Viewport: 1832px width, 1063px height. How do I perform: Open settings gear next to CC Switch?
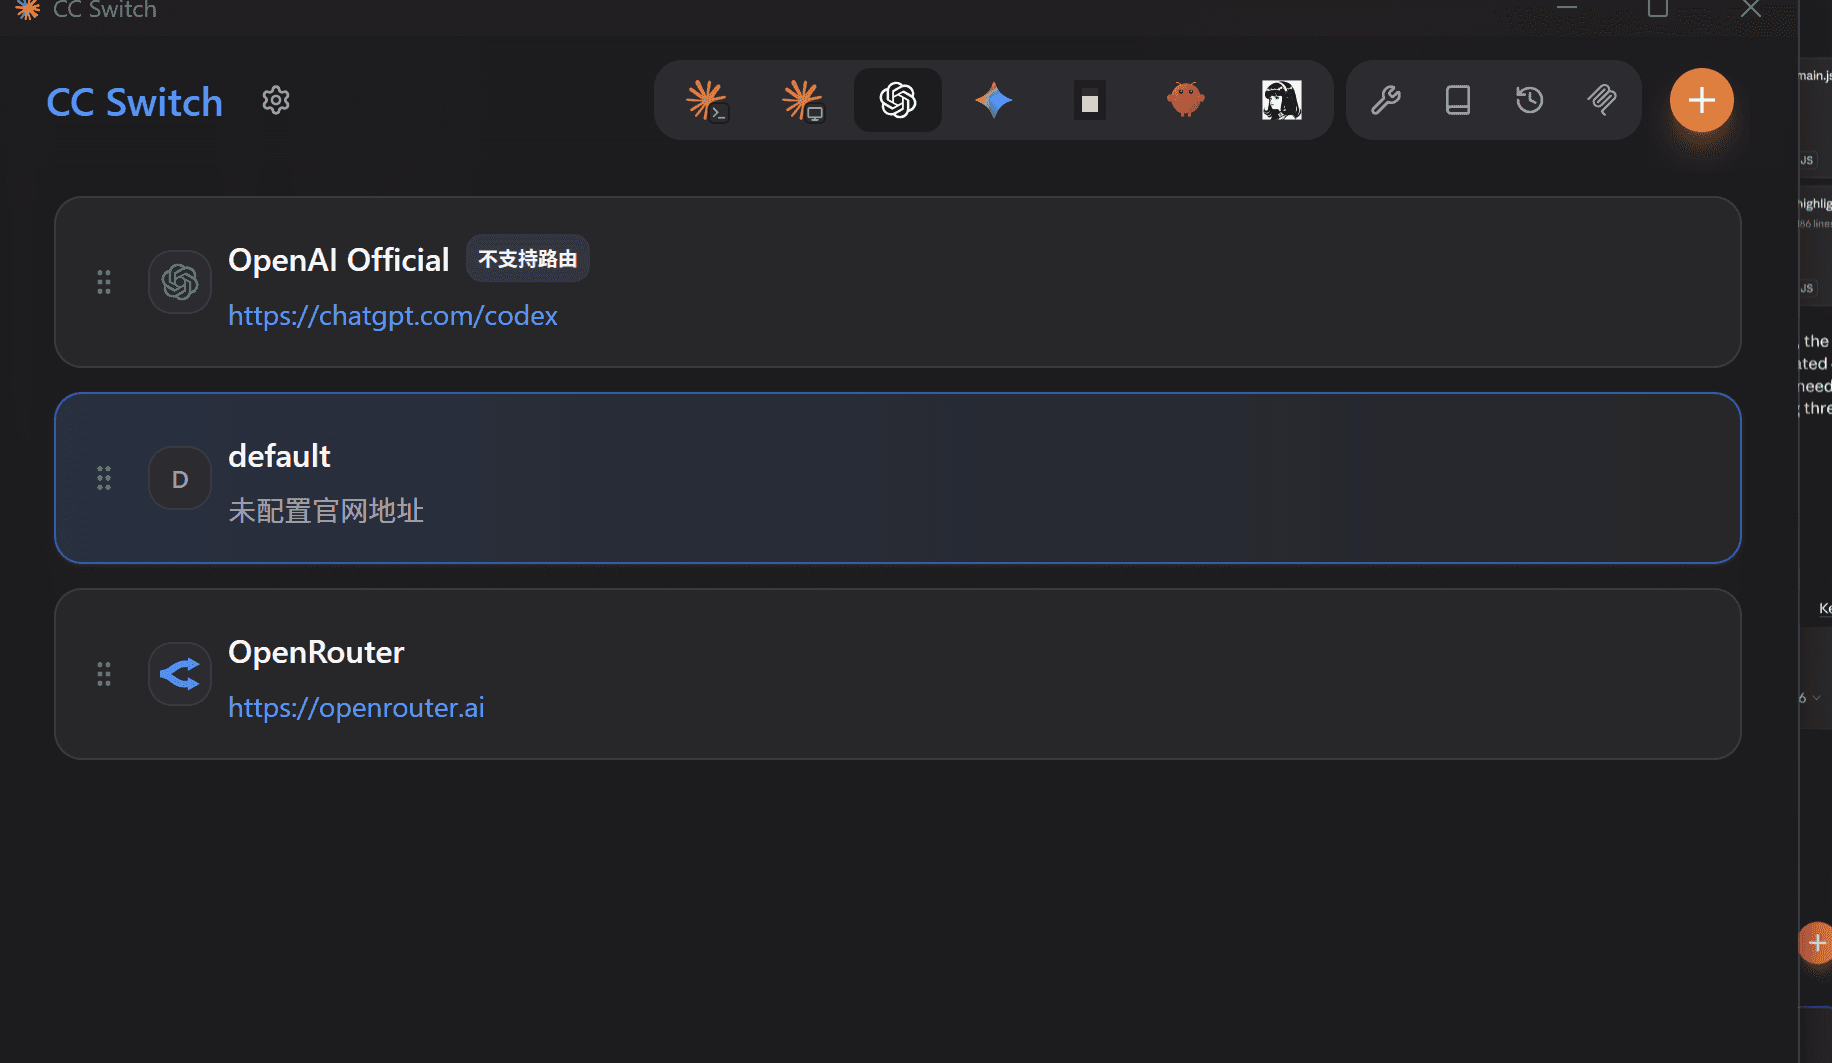[x=276, y=100]
